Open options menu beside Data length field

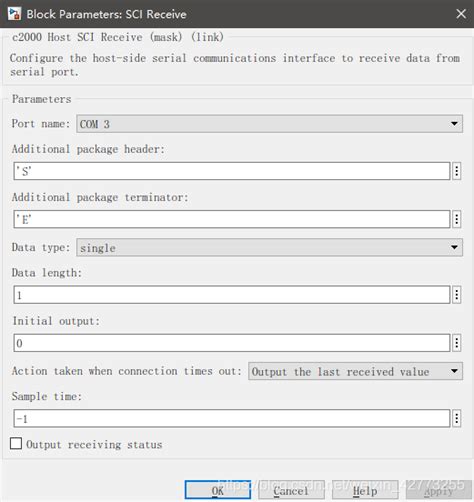pyautogui.click(x=457, y=295)
